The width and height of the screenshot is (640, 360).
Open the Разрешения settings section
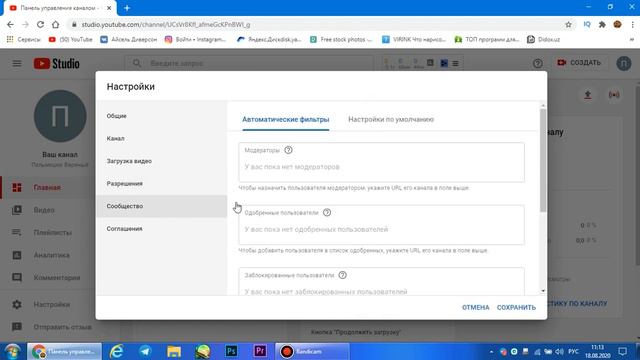(162, 184)
